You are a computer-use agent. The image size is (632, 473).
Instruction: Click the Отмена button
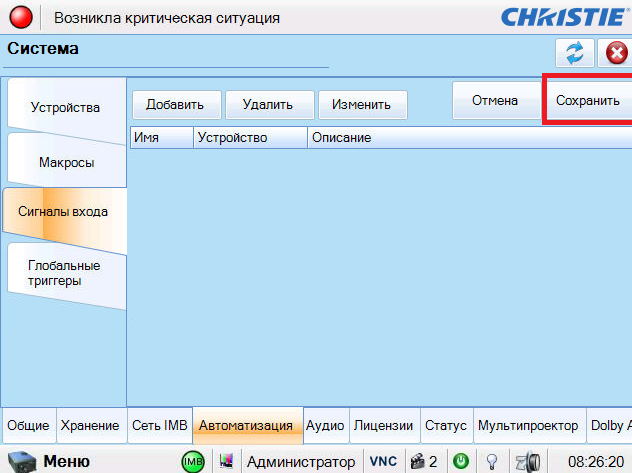[x=495, y=100]
